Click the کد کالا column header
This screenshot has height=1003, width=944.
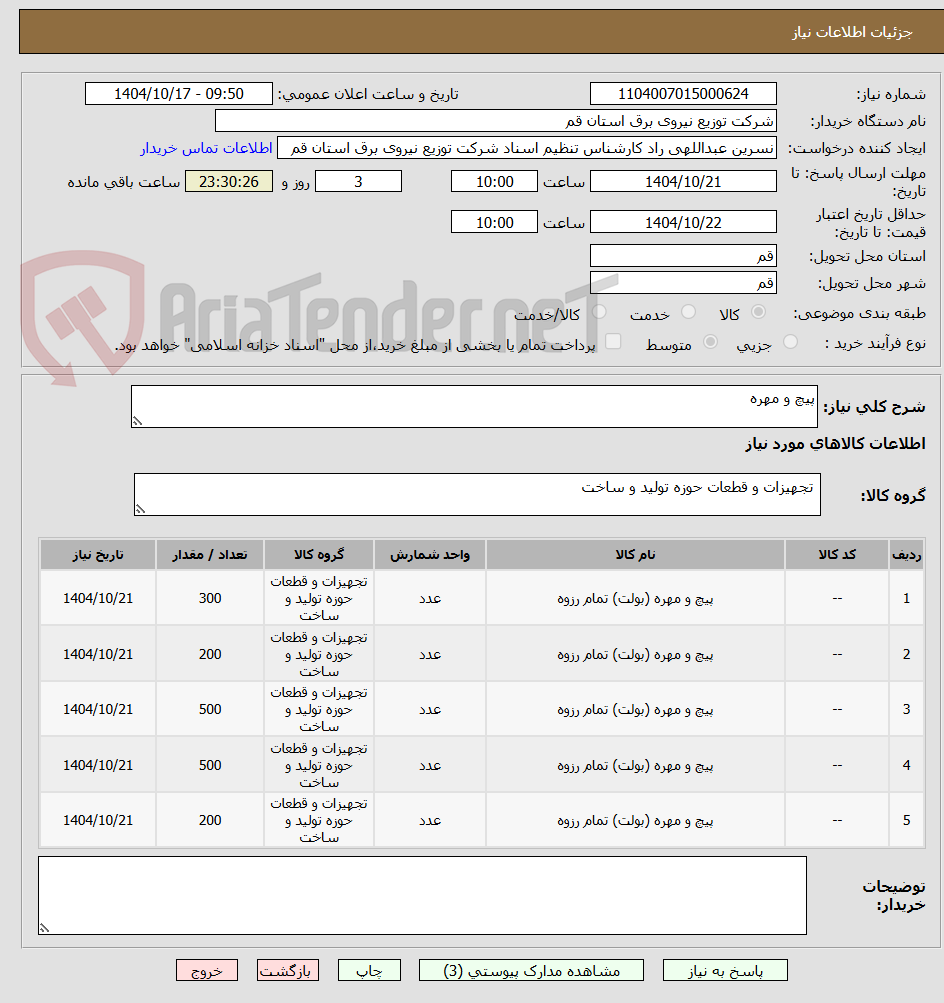pyautogui.click(x=837, y=555)
